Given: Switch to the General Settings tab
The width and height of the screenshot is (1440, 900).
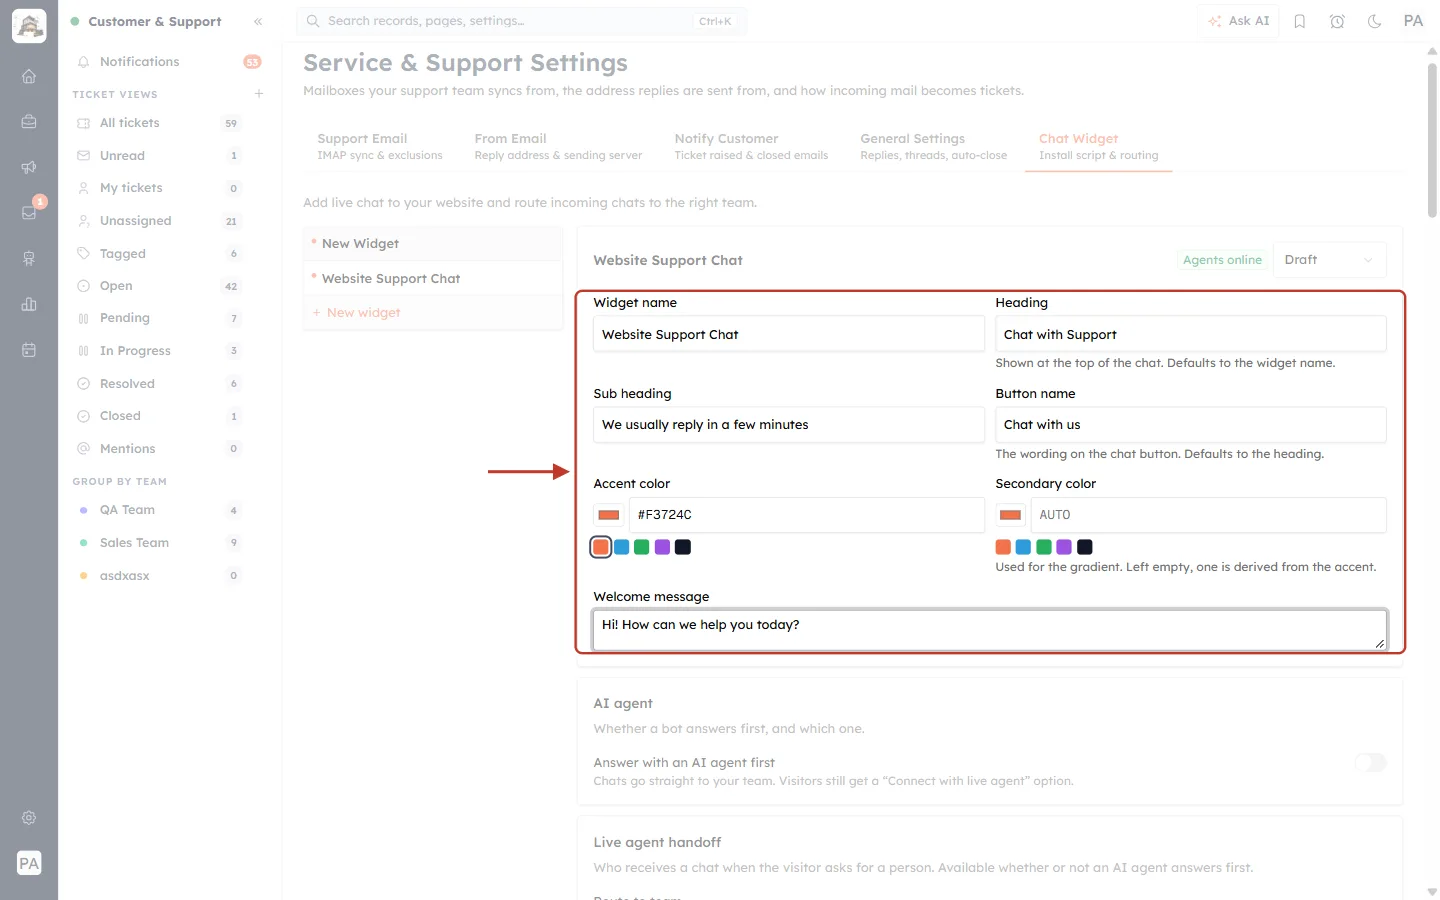Looking at the screenshot, I should pos(934,146).
